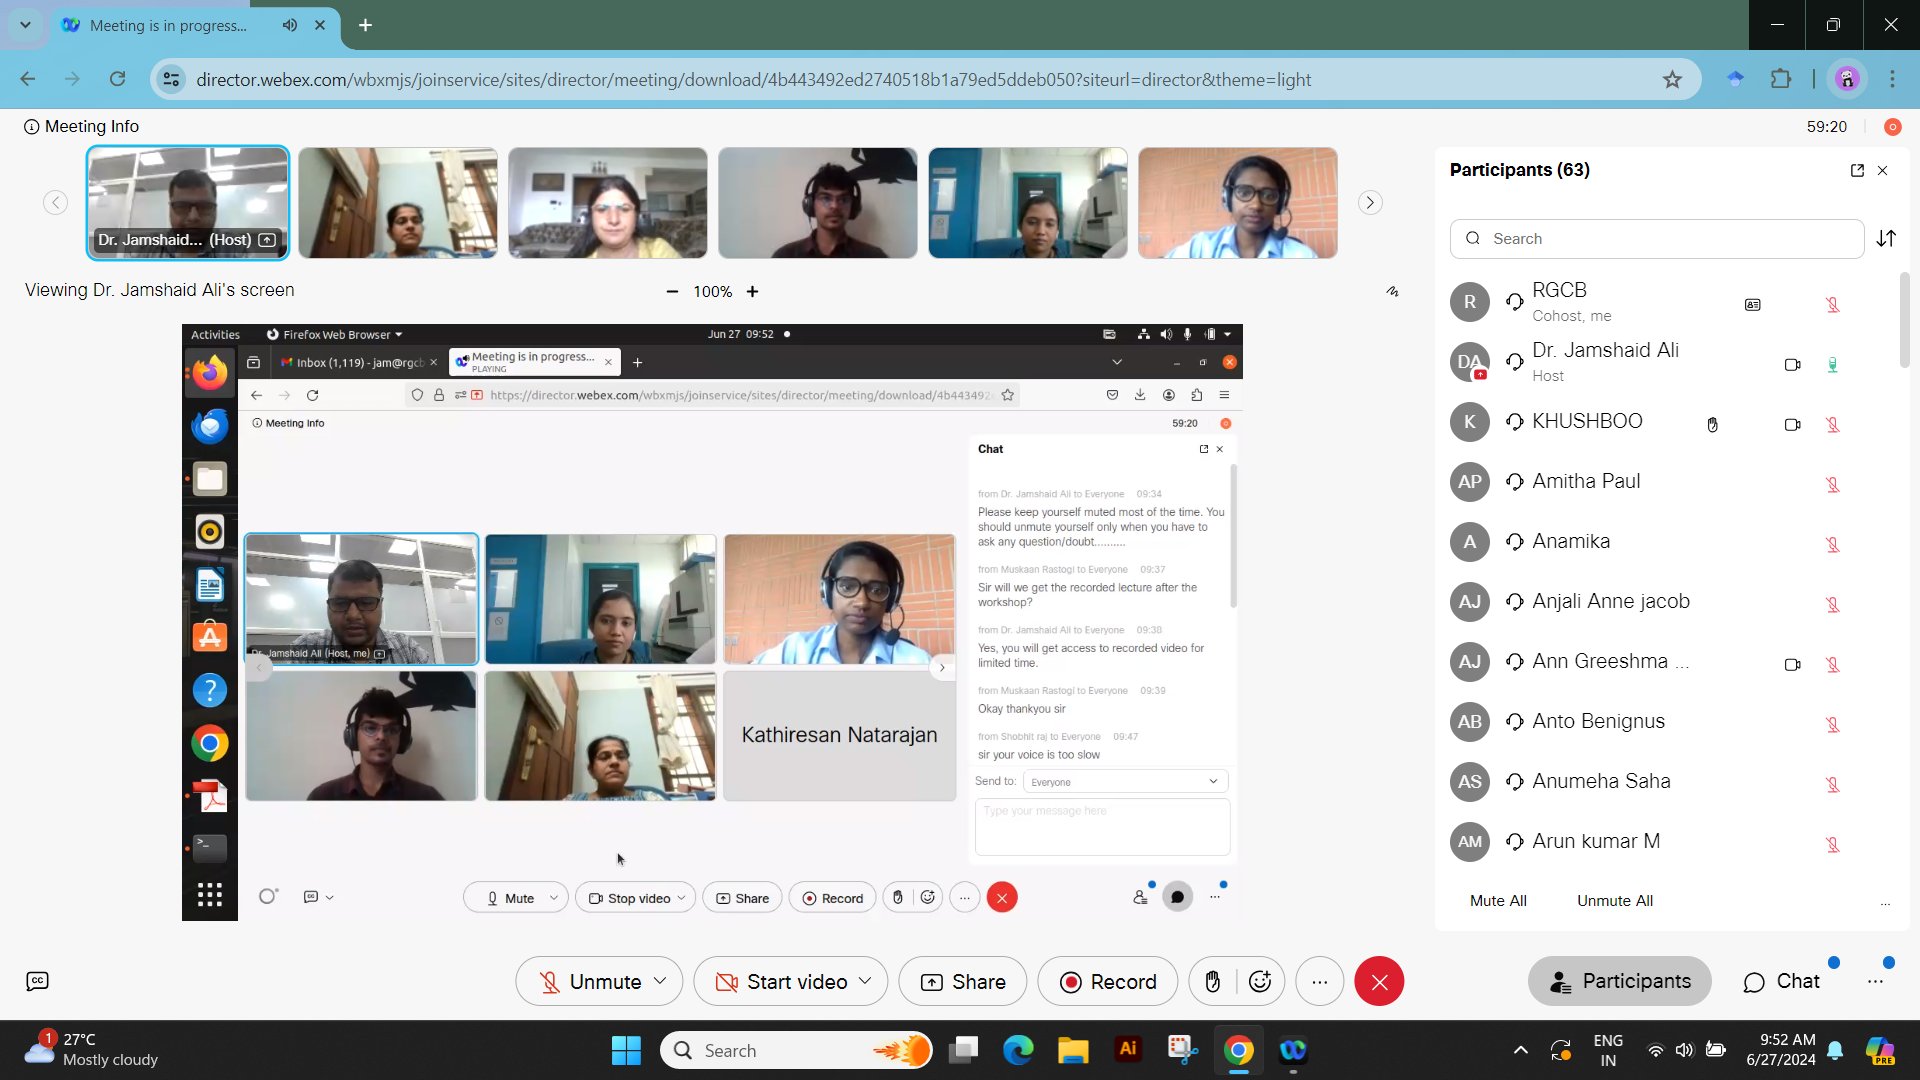Show hidden system tray icons
Image resolution: width=1920 pixels, height=1080 pixels.
point(1520,1050)
